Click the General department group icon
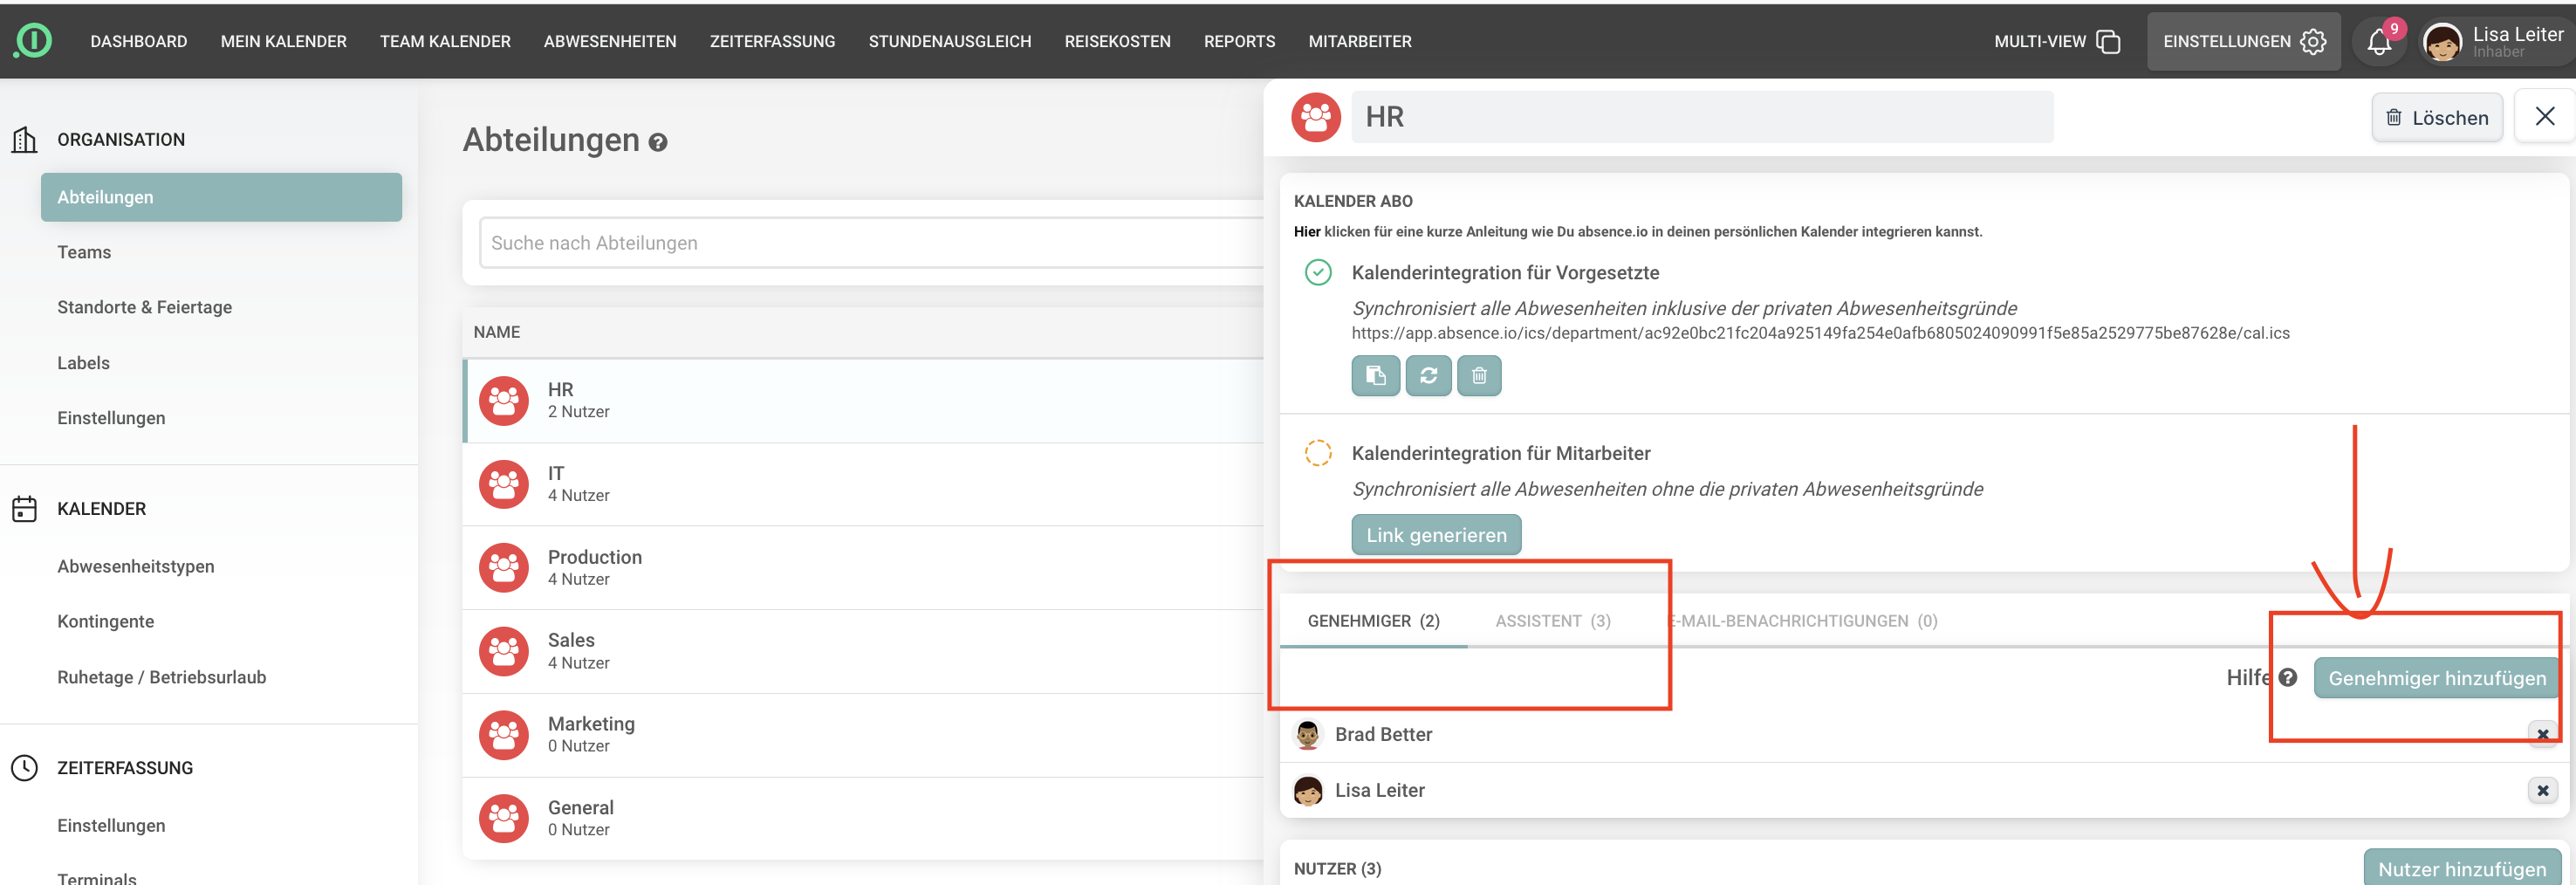The height and width of the screenshot is (885, 2576). pyautogui.click(x=504, y=818)
